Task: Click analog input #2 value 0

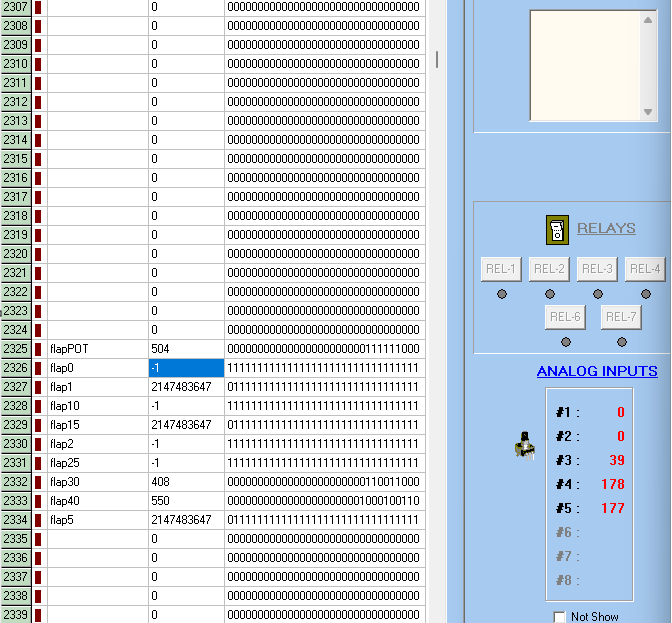Action: click(621, 436)
